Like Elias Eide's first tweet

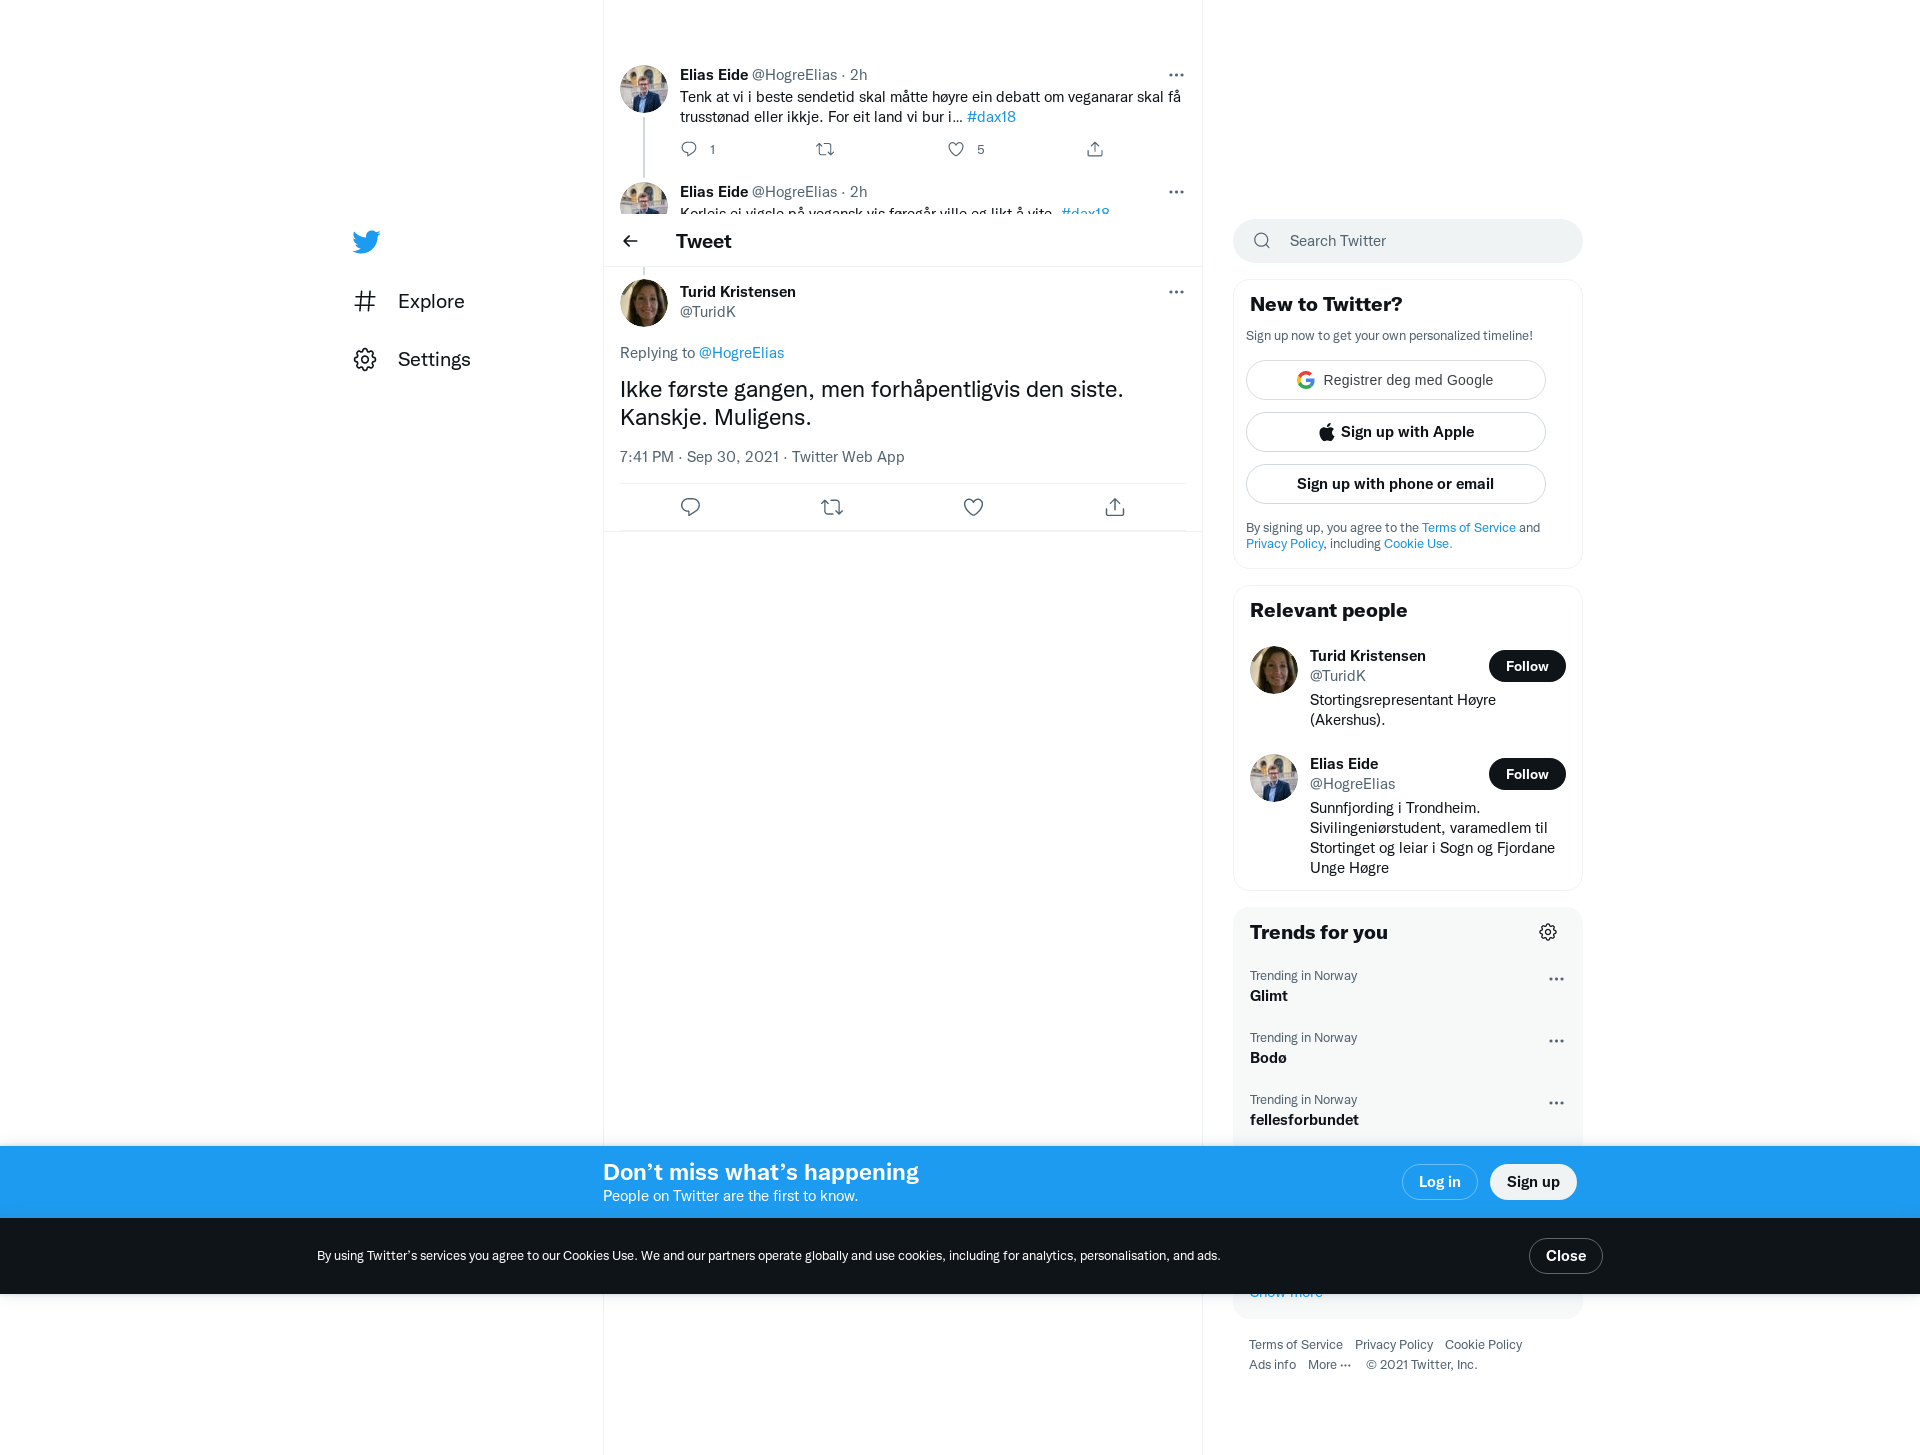click(956, 149)
